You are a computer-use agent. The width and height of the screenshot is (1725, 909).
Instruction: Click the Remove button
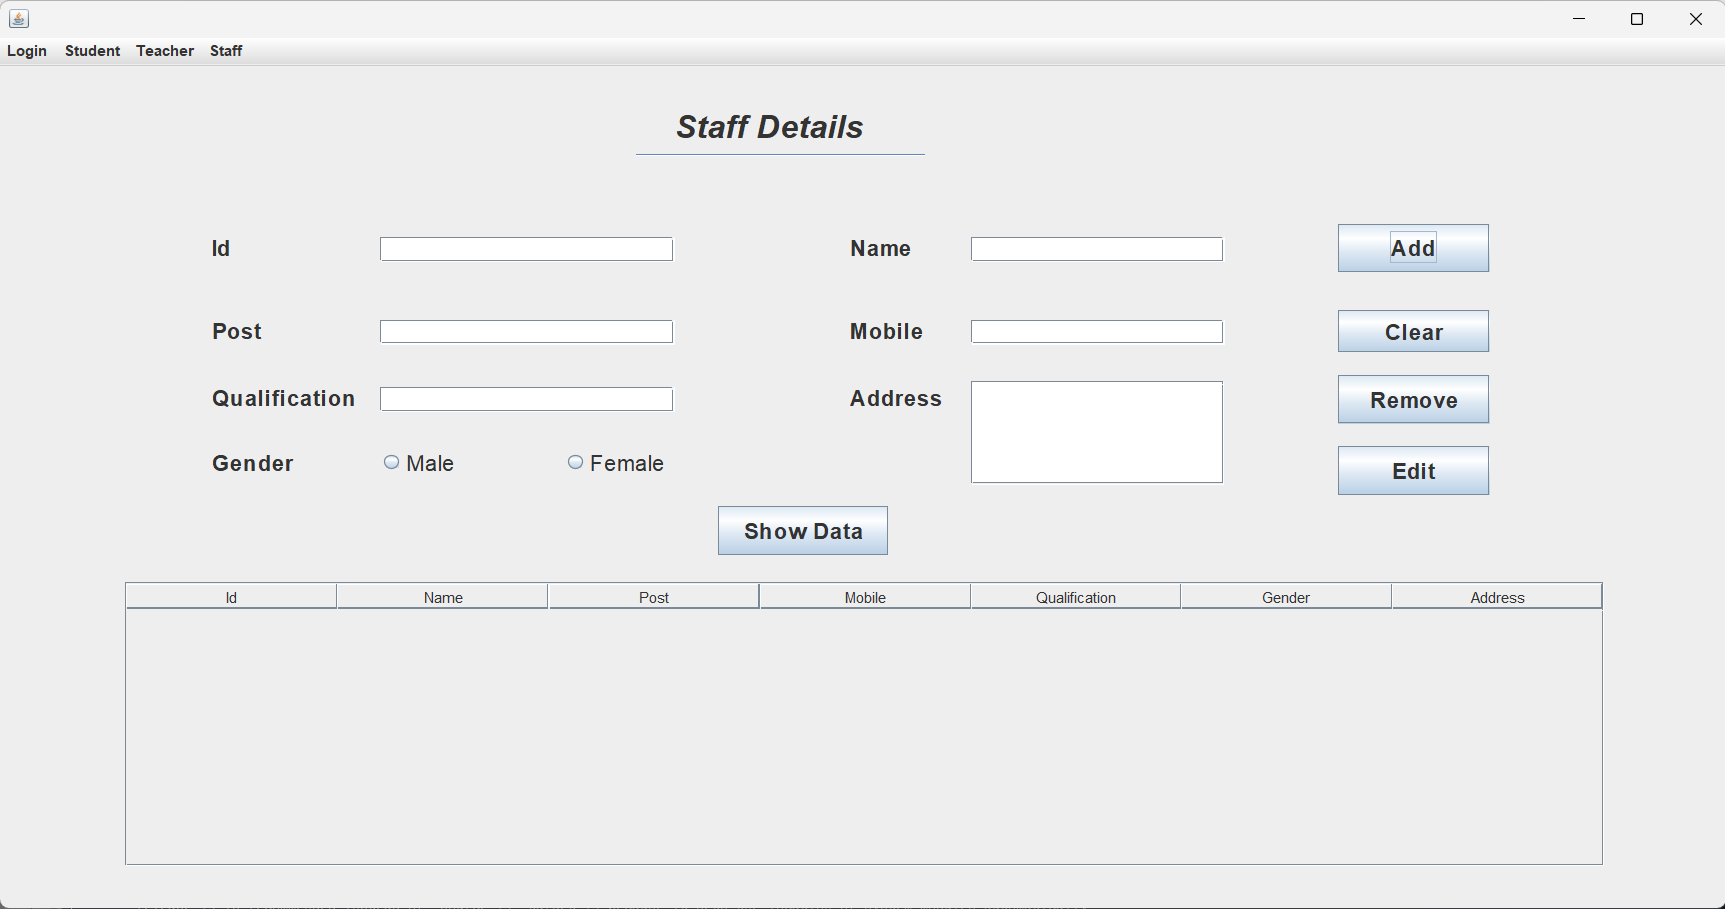(1413, 400)
